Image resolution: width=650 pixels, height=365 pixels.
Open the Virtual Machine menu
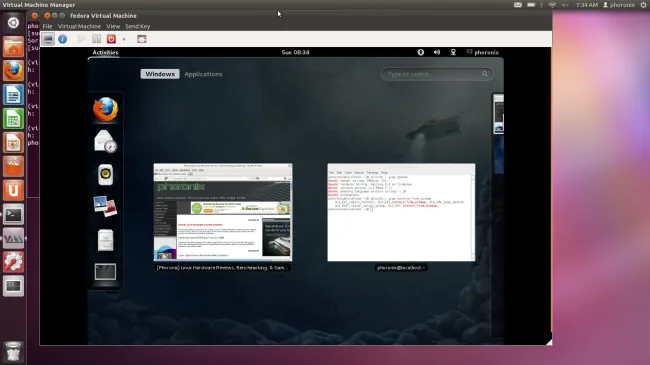(79, 26)
